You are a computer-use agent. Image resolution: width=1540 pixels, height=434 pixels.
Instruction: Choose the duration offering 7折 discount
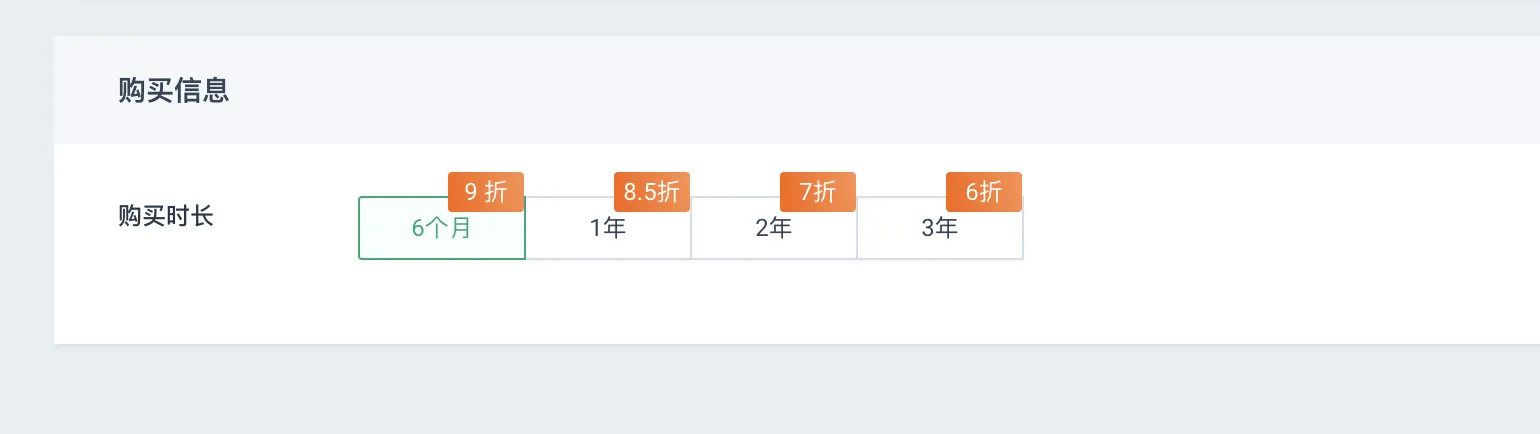pos(774,228)
